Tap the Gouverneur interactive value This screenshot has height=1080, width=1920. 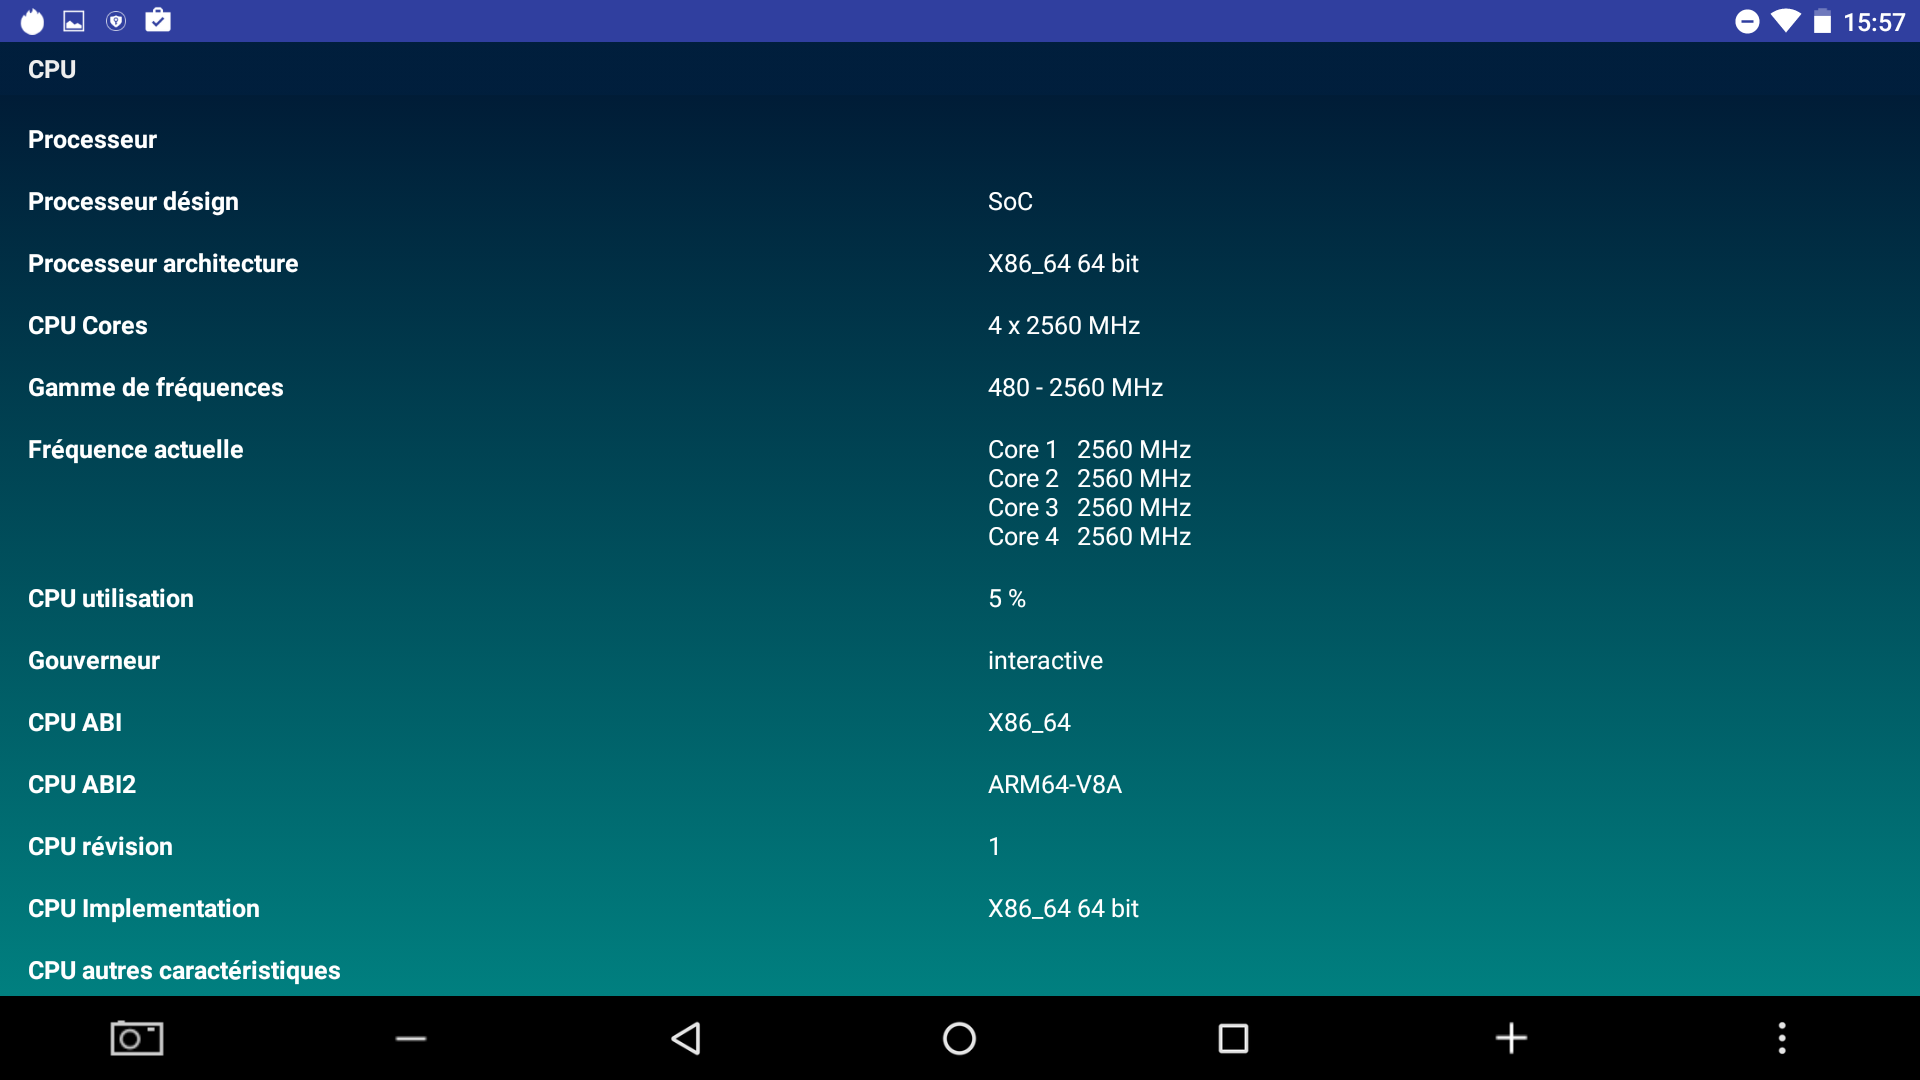(1045, 660)
